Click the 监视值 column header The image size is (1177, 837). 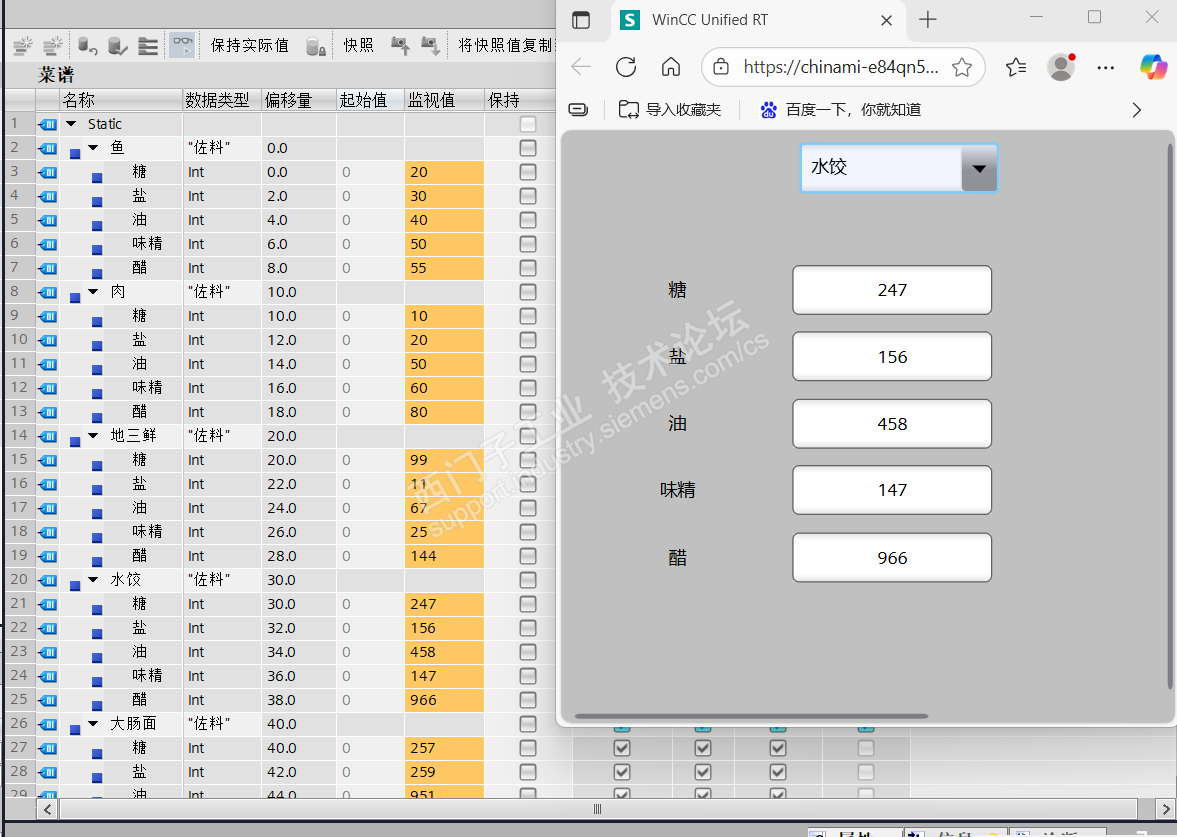pyautogui.click(x=444, y=100)
